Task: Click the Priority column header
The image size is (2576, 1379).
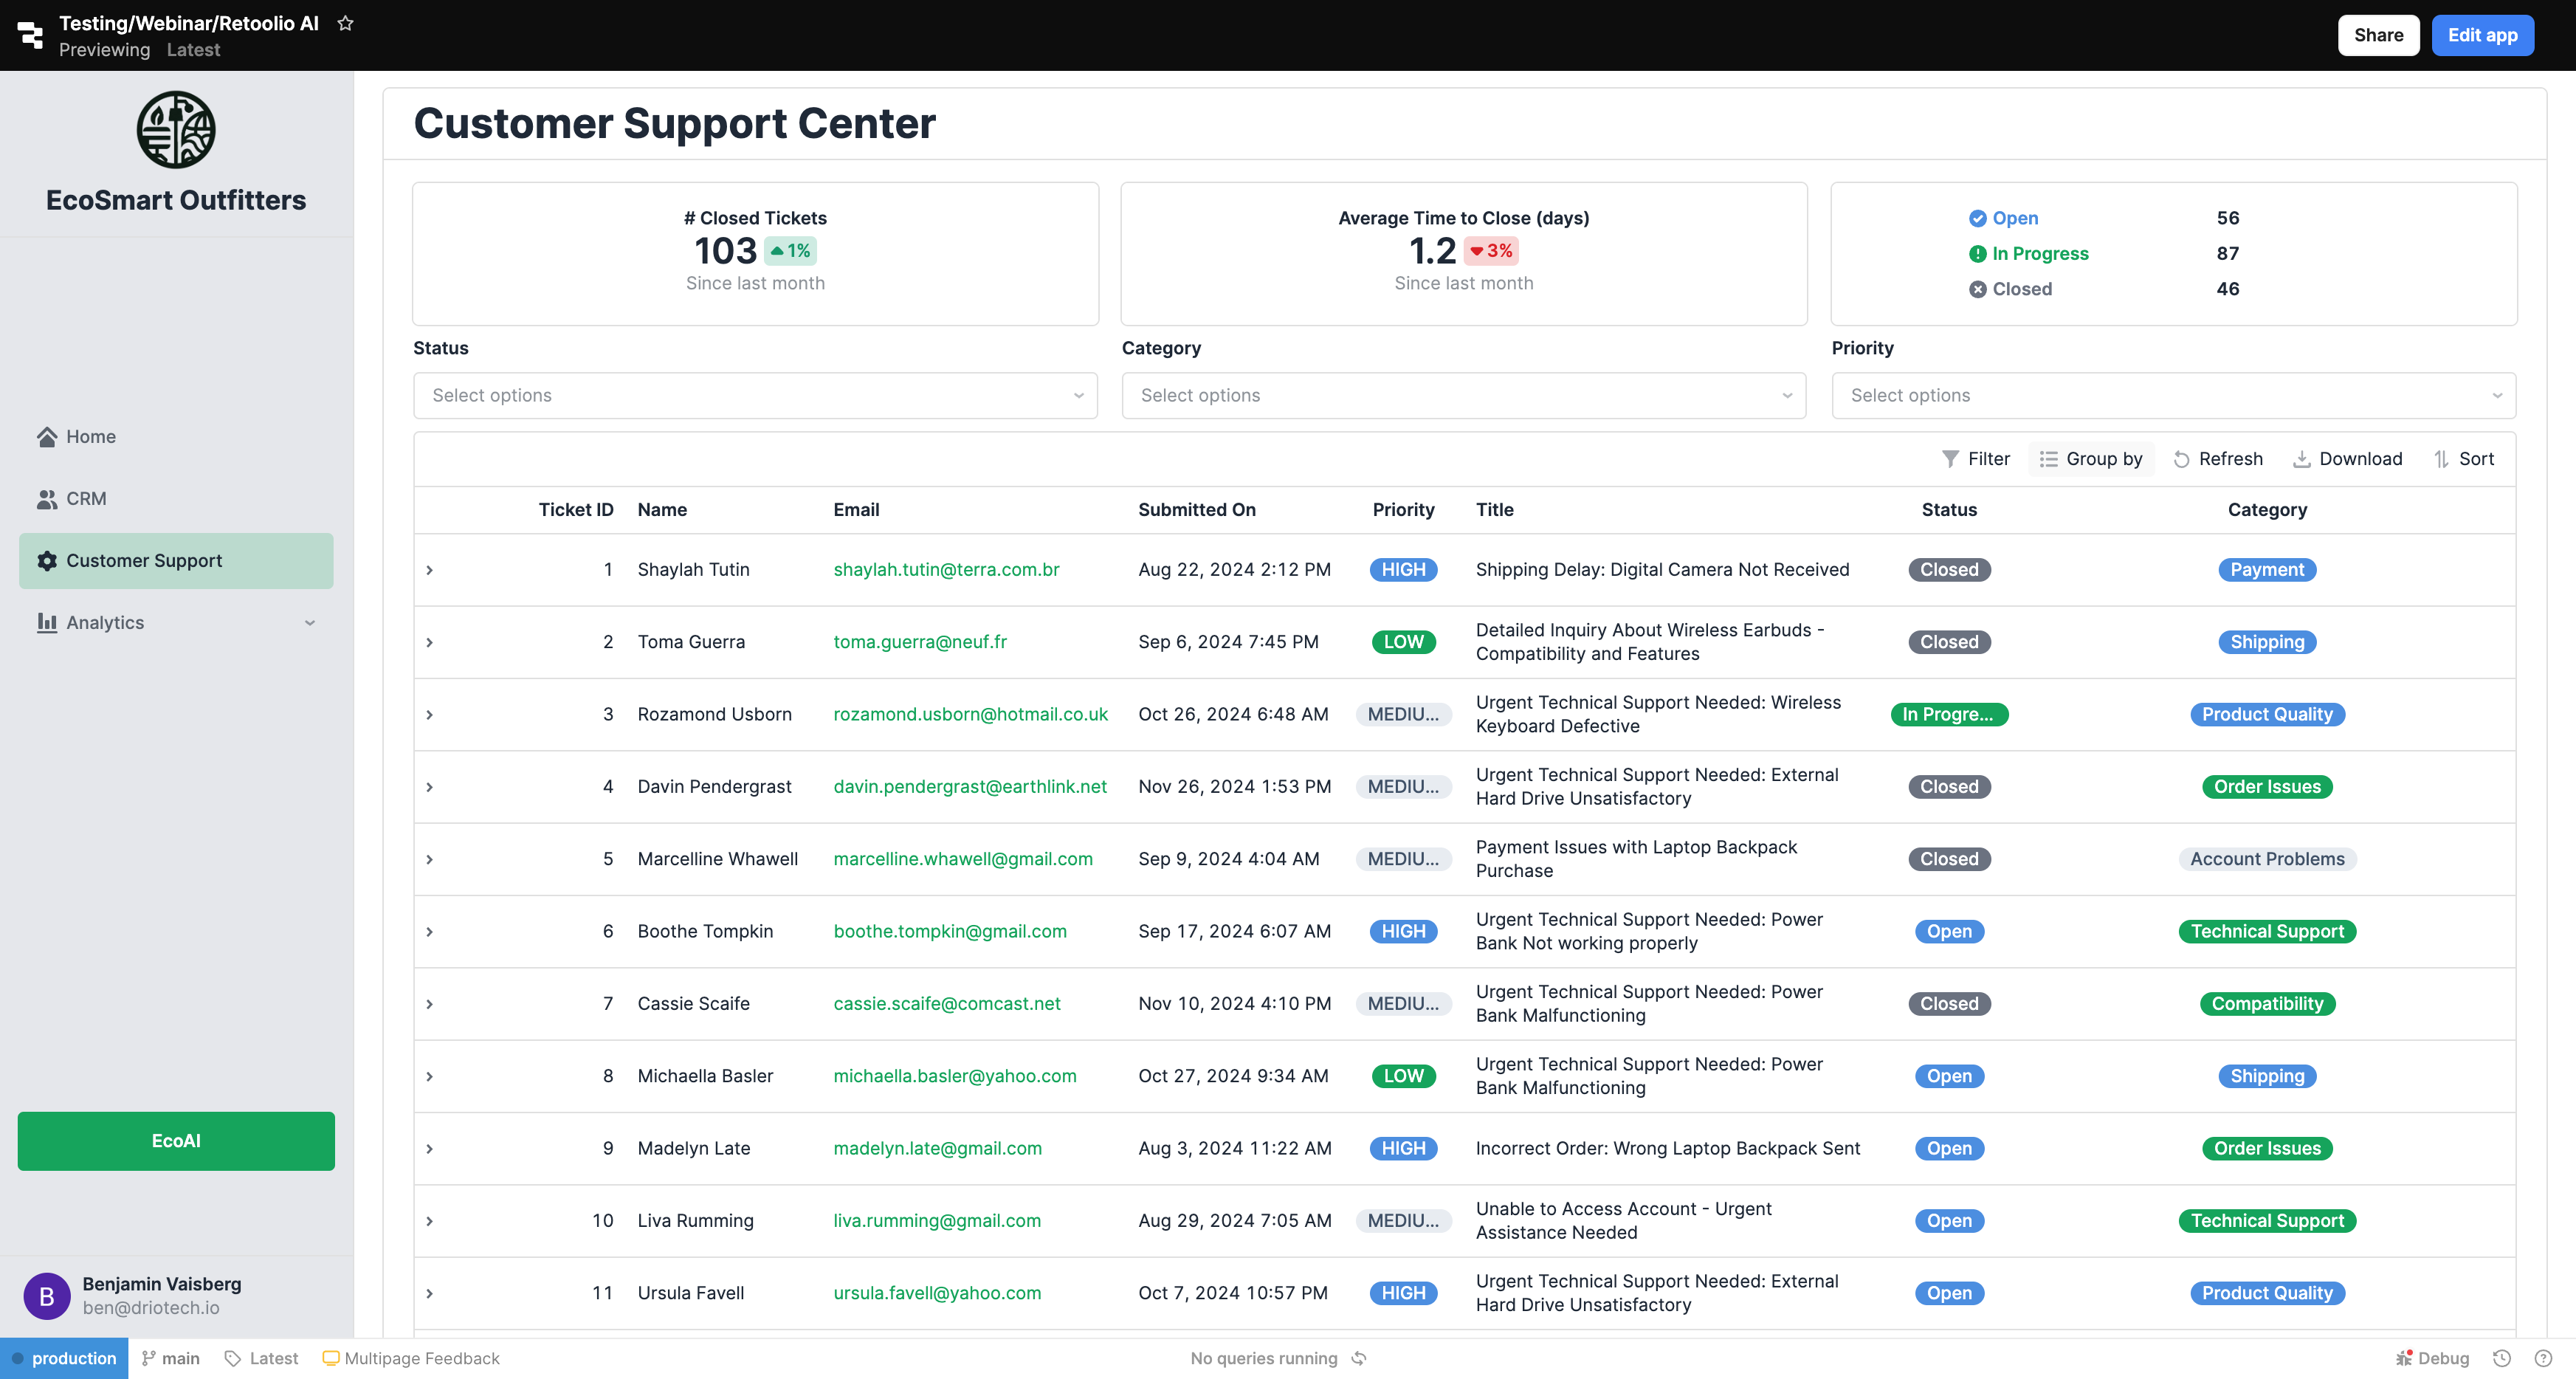Action: 1403,510
